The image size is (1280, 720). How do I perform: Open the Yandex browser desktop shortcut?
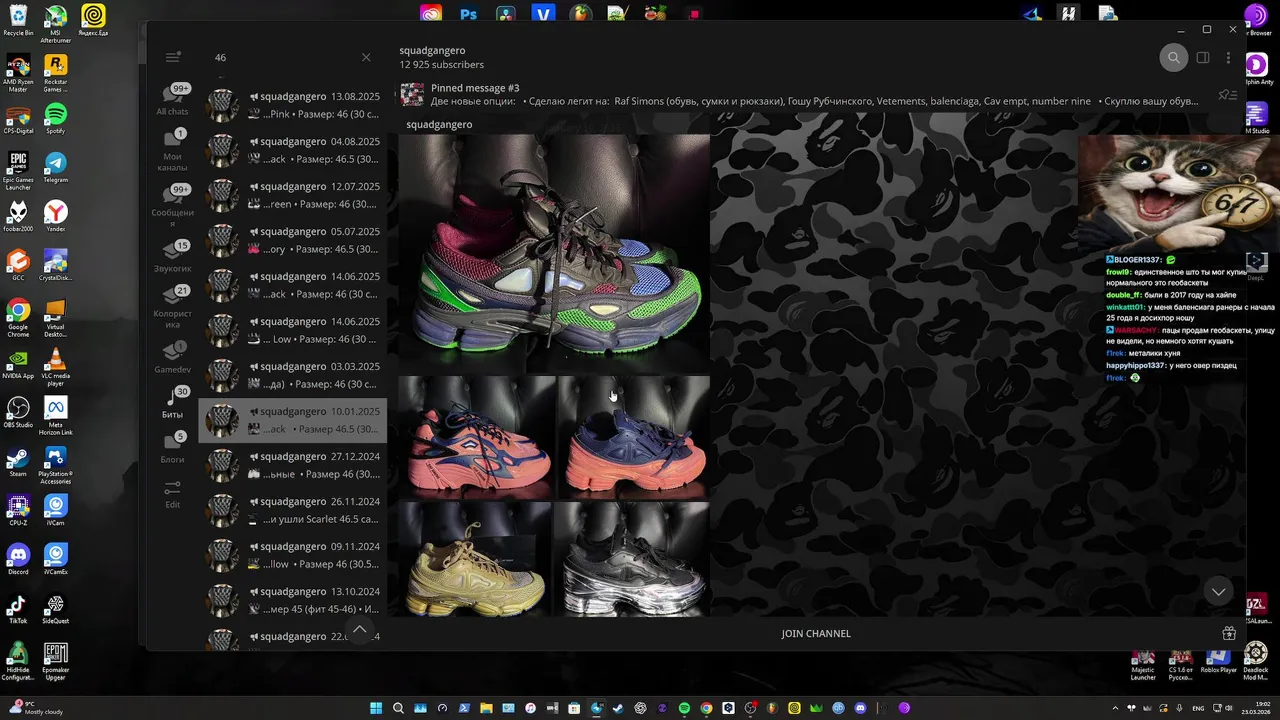pos(56,216)
